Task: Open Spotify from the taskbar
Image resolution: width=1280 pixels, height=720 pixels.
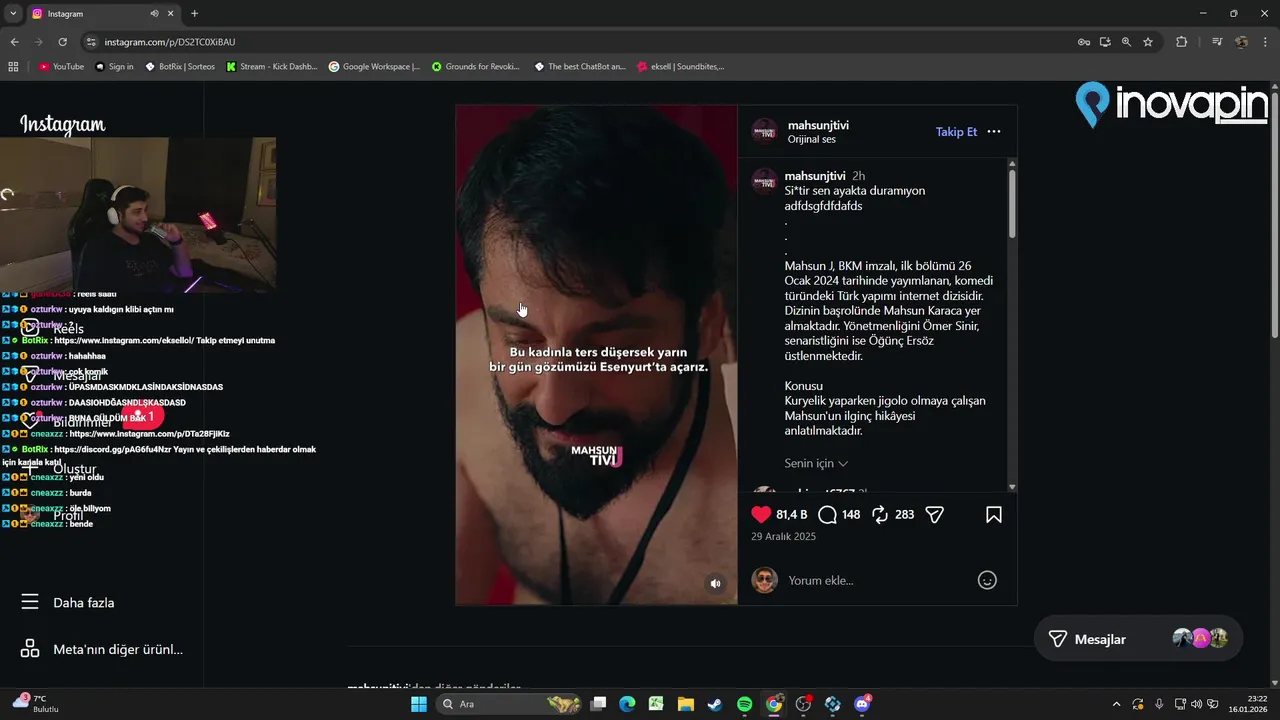Action: tap(745, 704)
